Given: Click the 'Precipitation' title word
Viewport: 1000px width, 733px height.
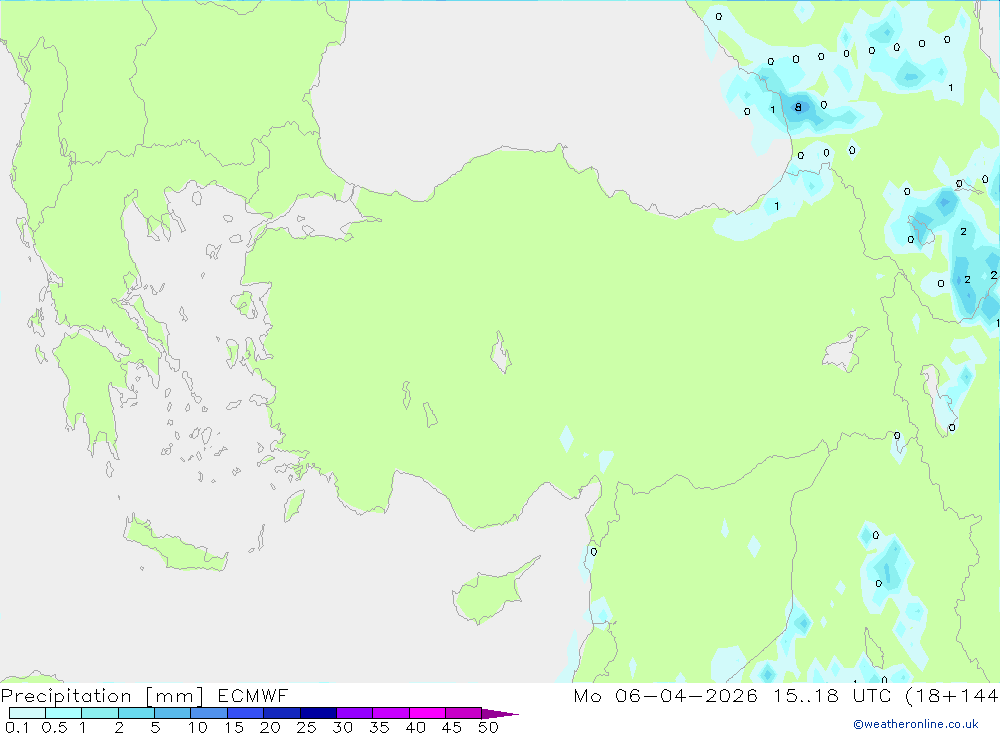Looking at the screenshot, I should click(x=66, y=696).
